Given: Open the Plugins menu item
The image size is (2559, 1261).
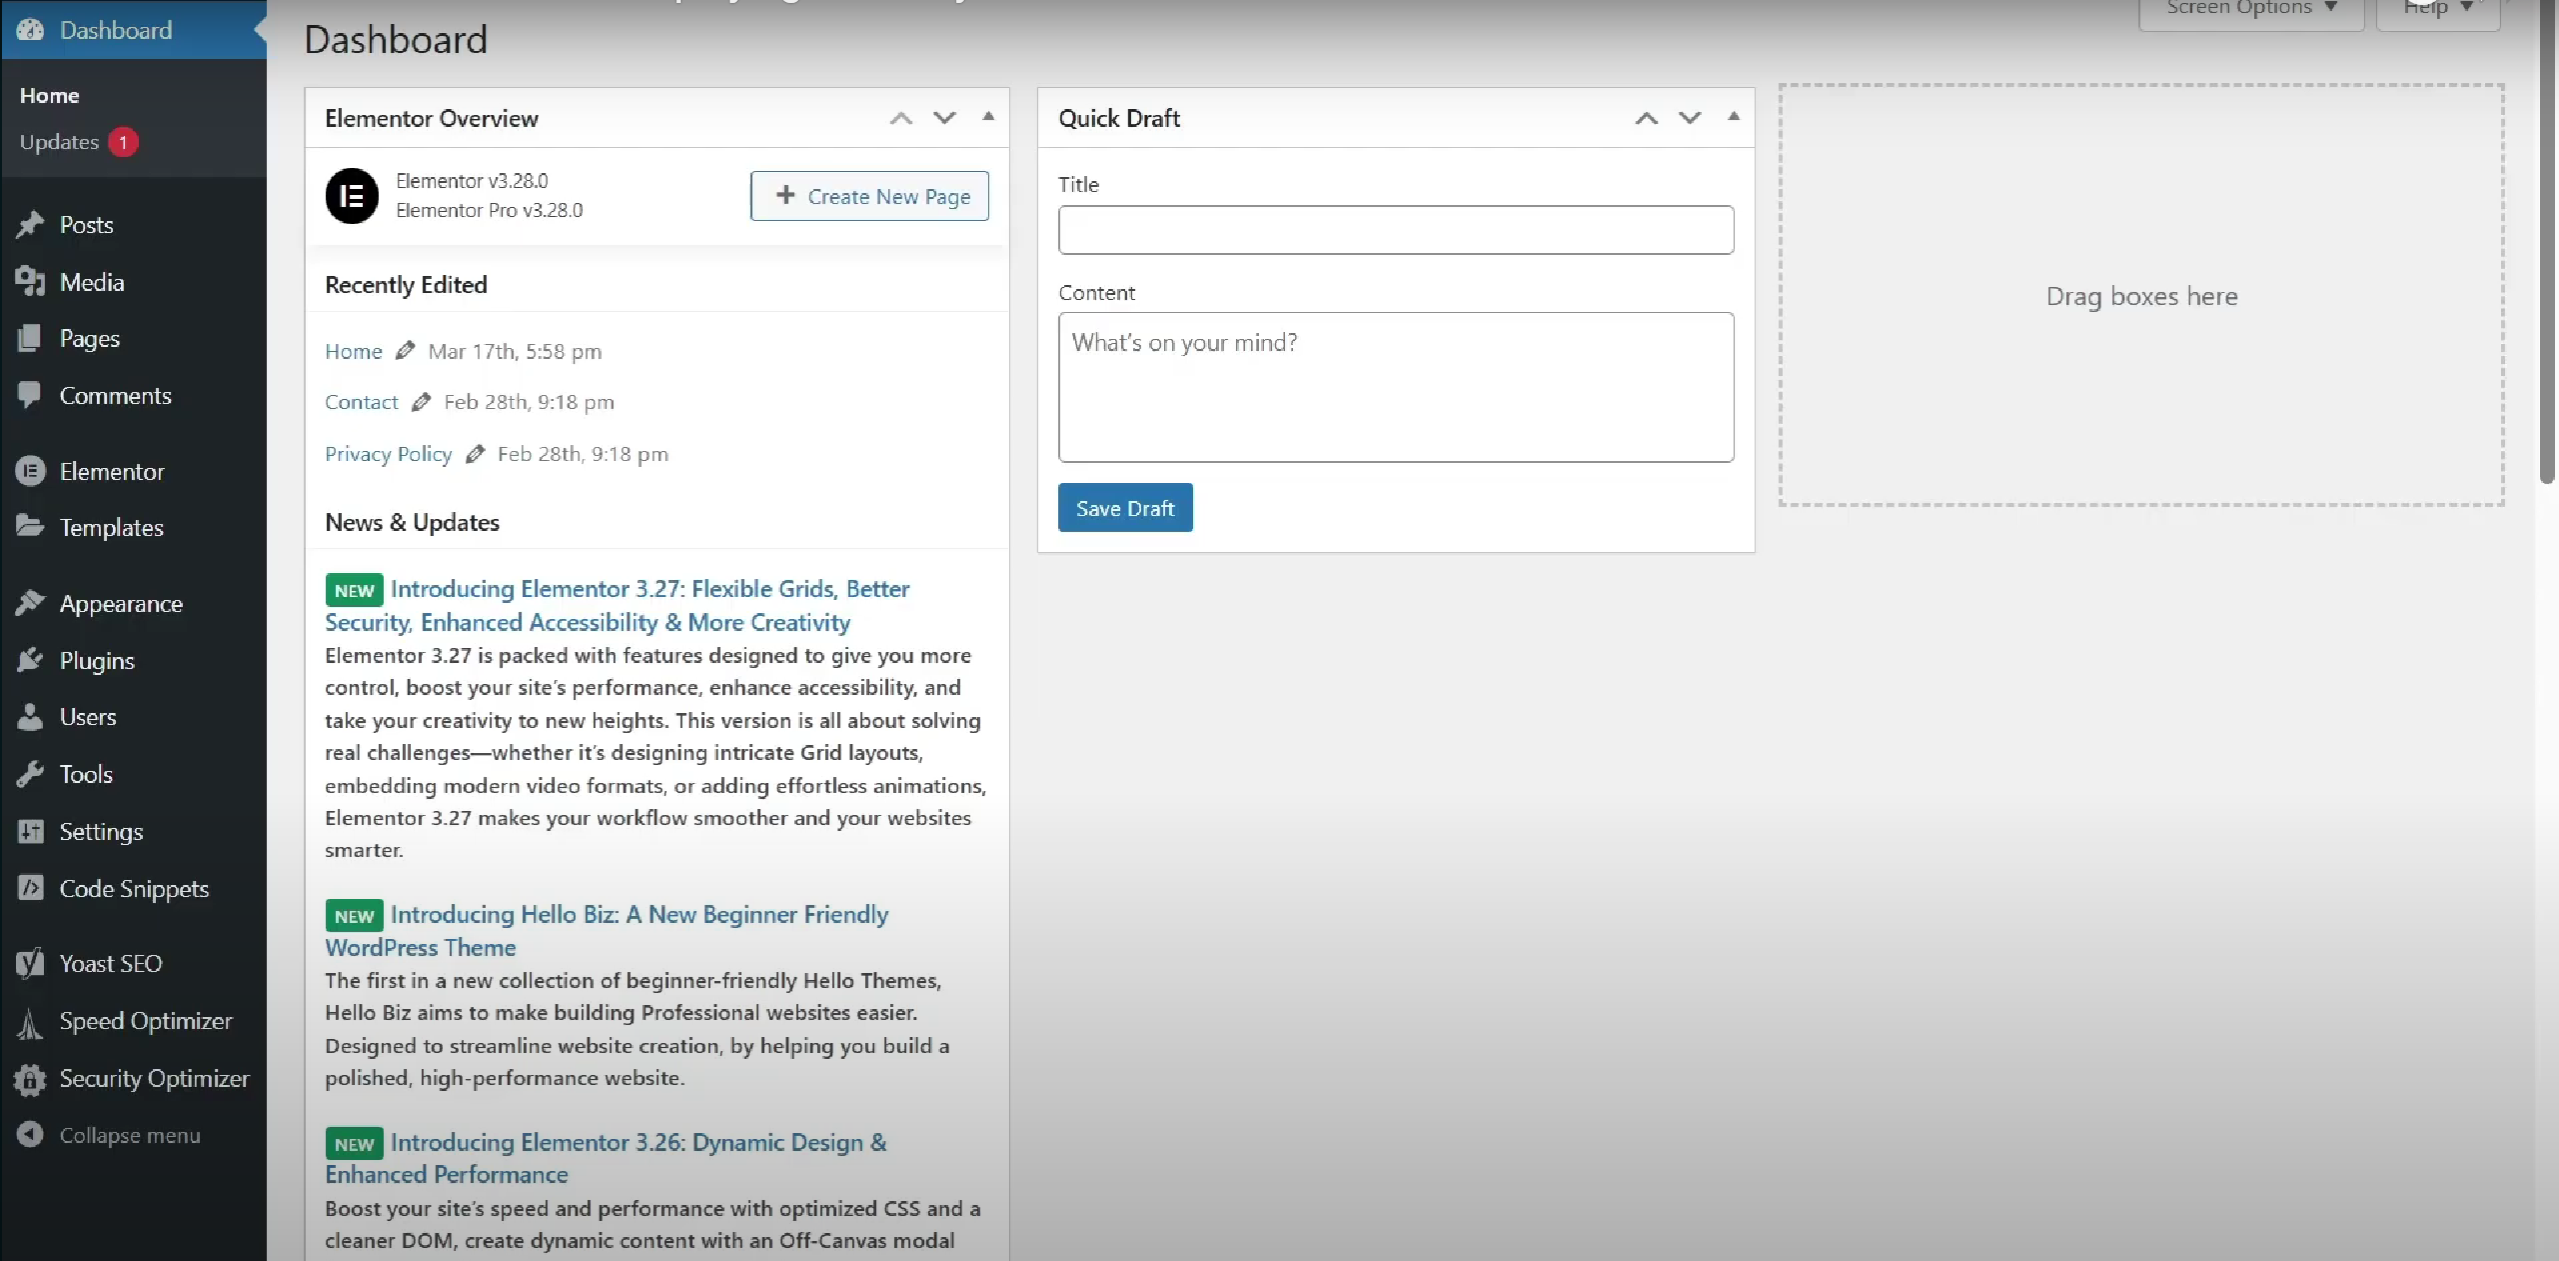Looking at the screenshot, I should [96, 660].
